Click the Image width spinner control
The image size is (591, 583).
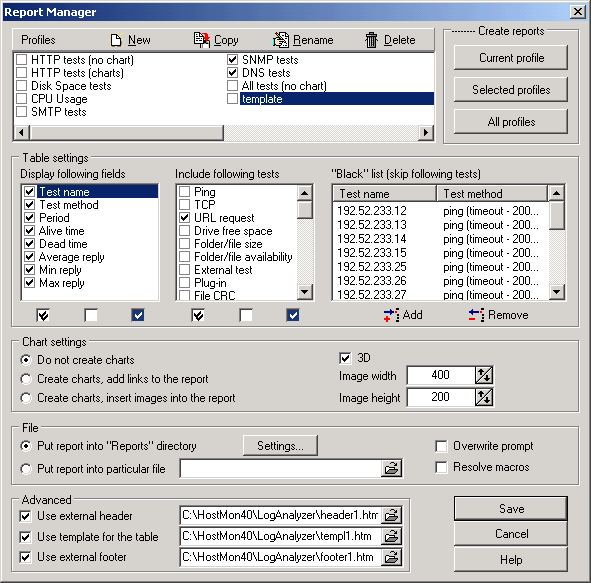click(484, 375)
